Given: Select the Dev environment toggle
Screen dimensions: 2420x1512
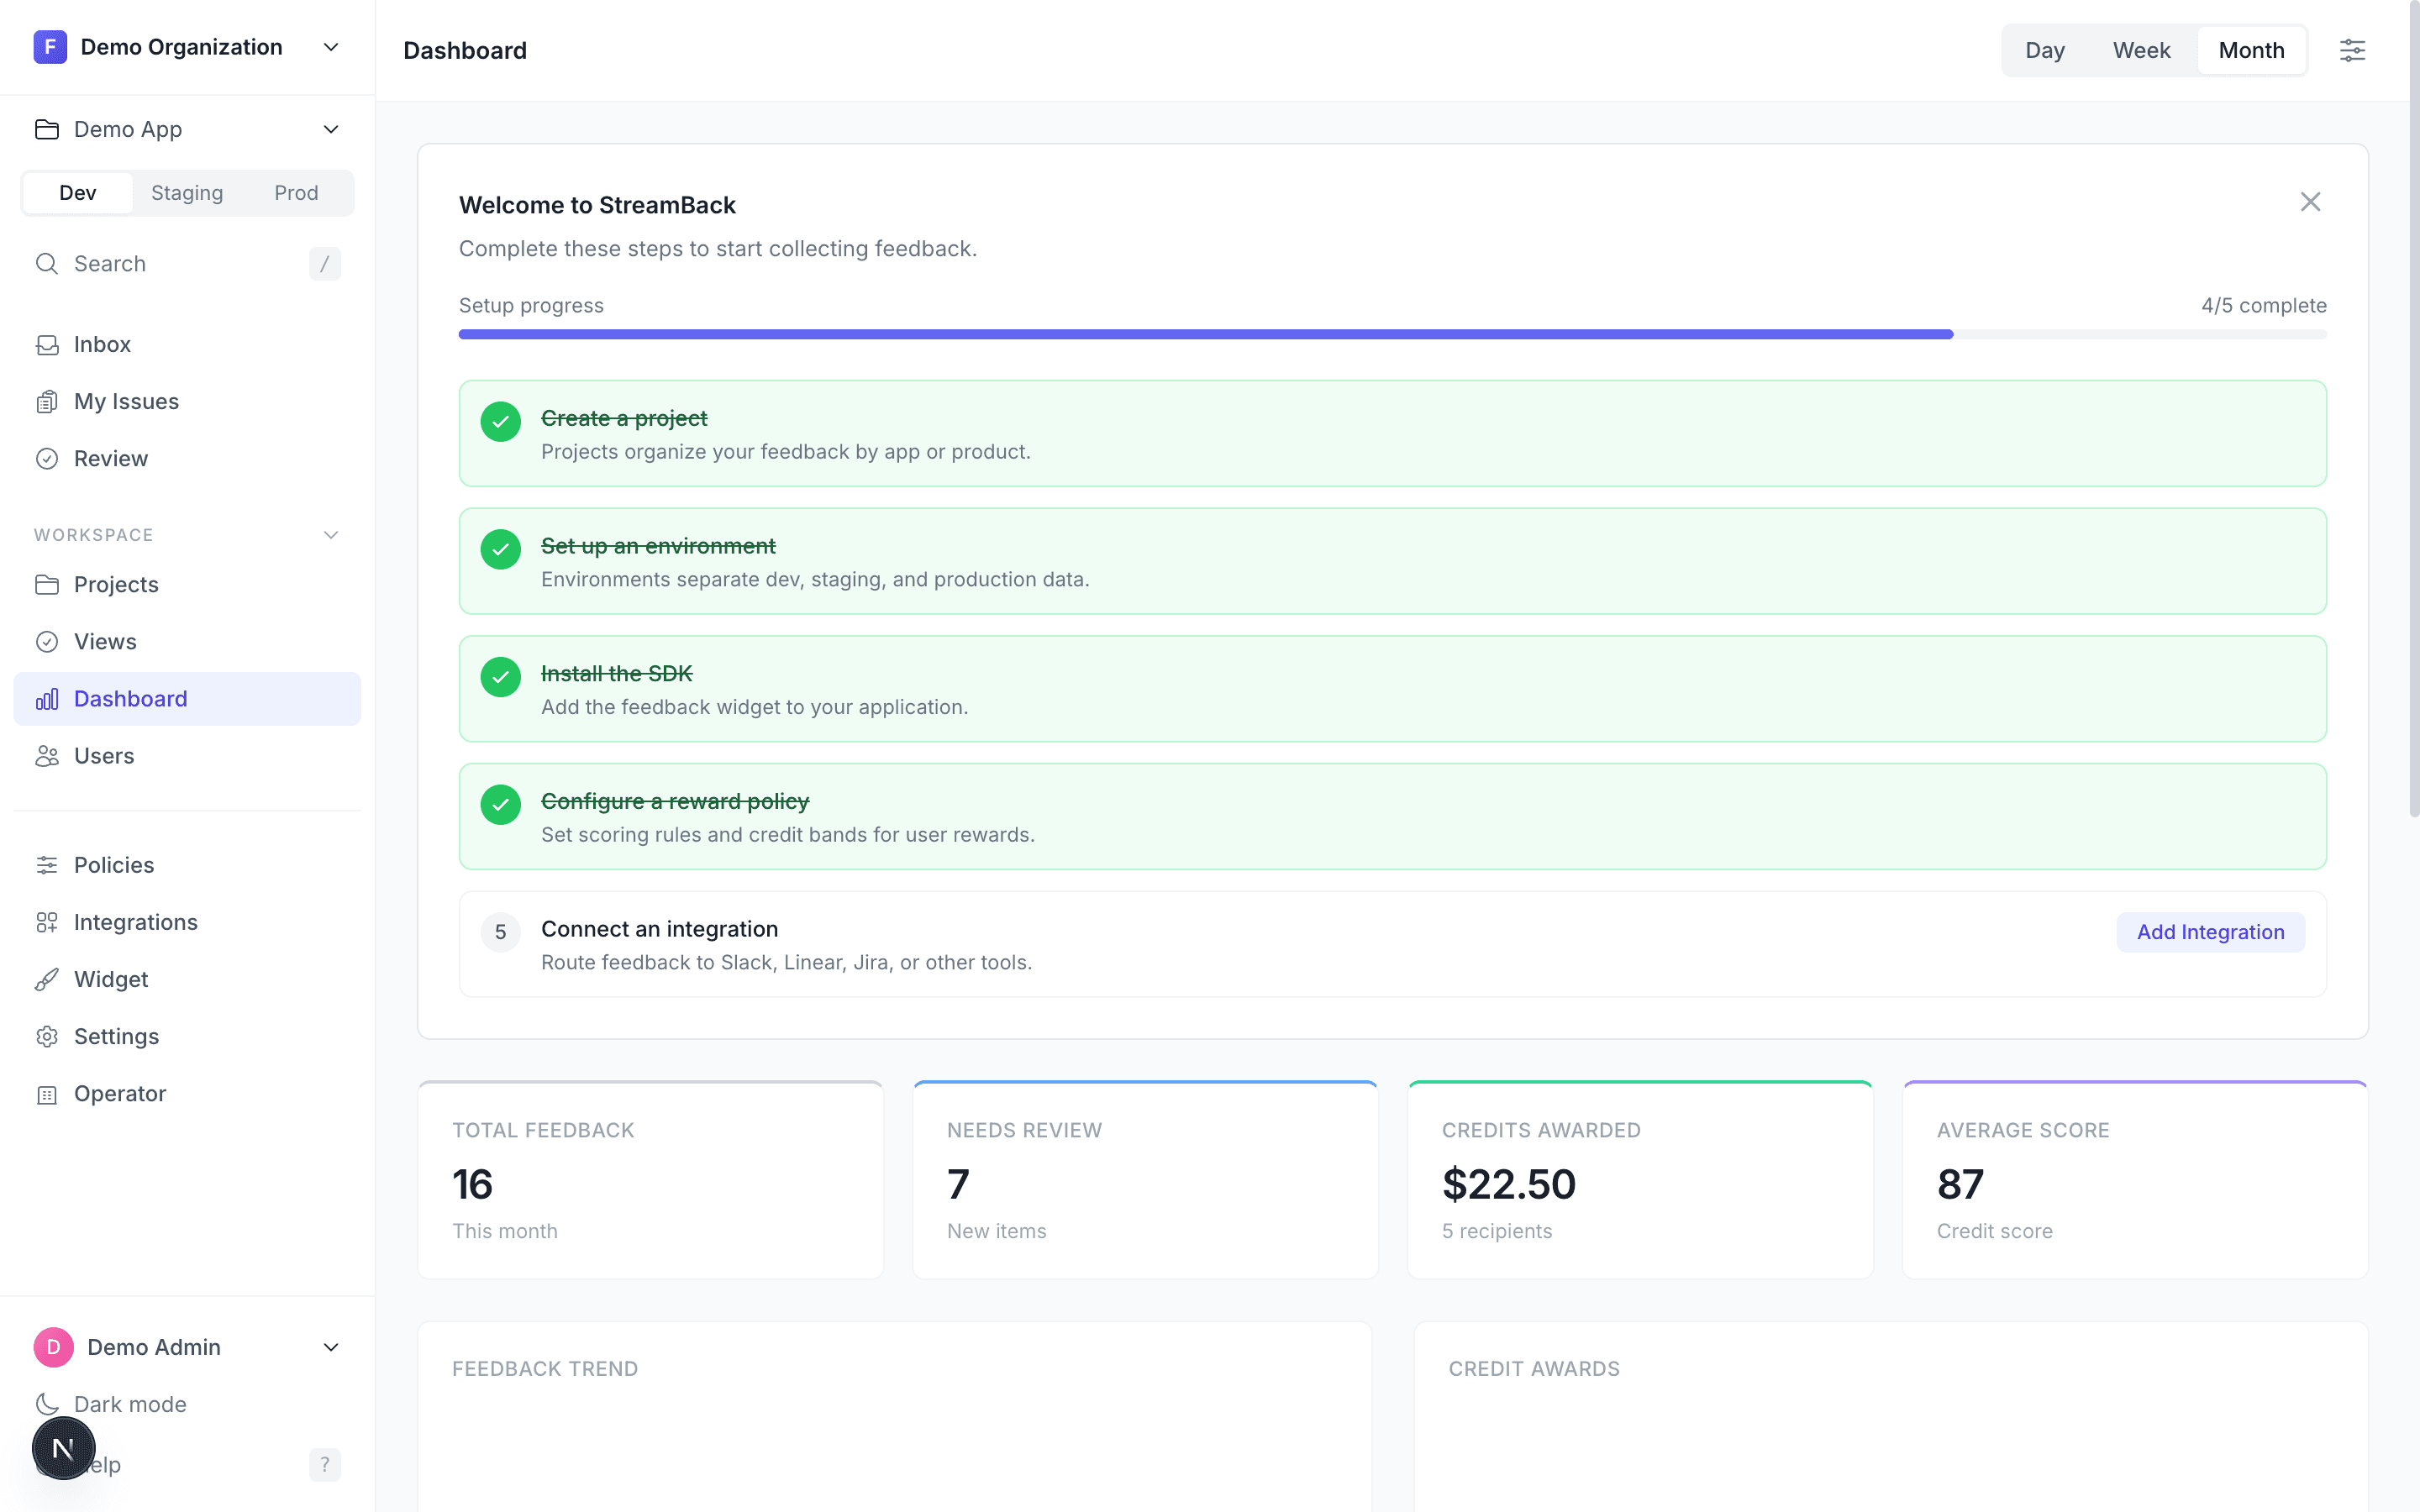Looking at the screenshot, I should pos(77,192).
